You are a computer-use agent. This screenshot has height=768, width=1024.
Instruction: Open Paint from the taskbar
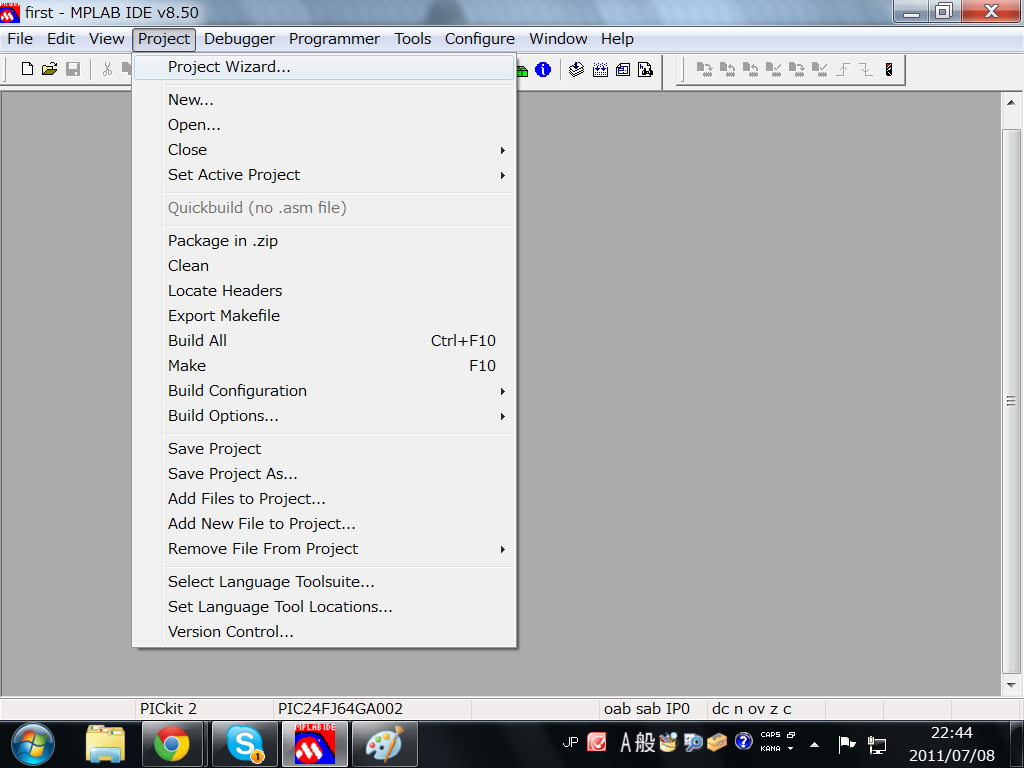click(384, 744)
